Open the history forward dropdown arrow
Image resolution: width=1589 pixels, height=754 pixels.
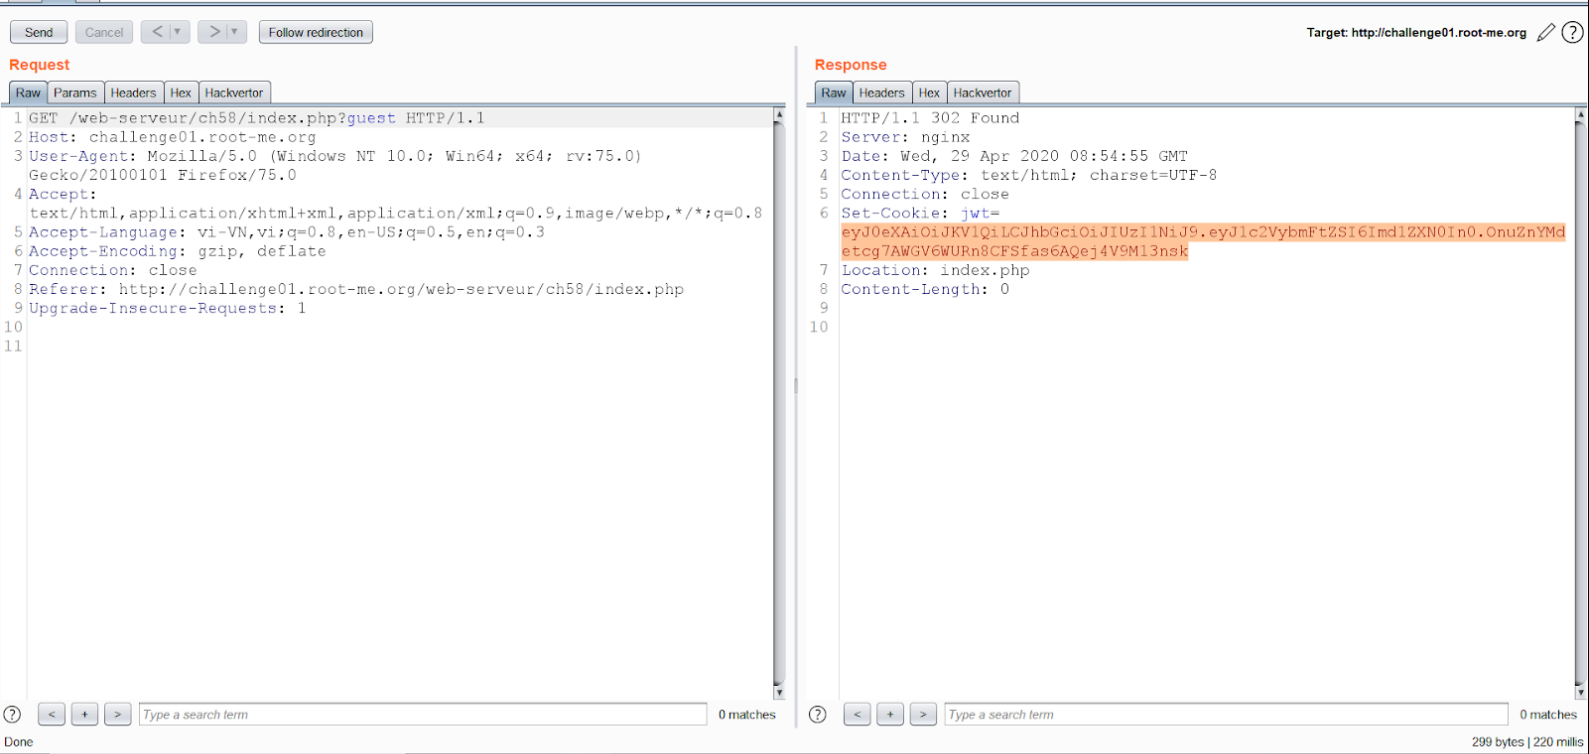[x=236, y=32]
